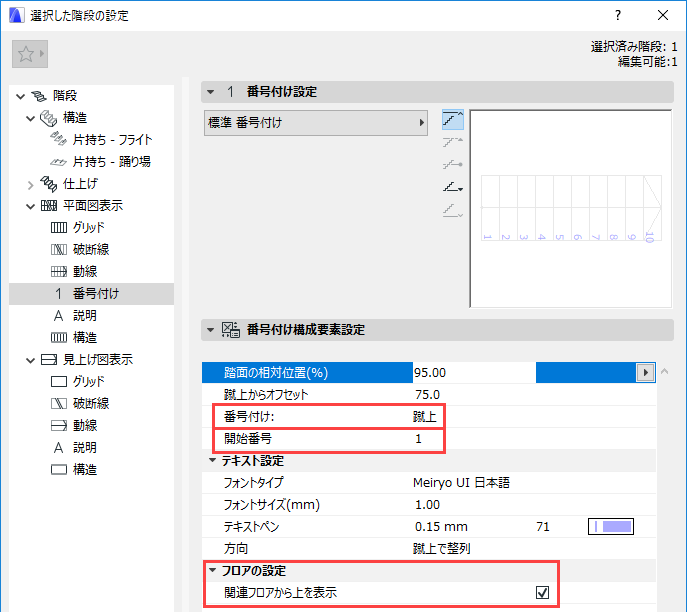Screen dimensions: 687x612
Task: Click the グリッド icon under 見上げ図表示
Action: pos(59,382)
